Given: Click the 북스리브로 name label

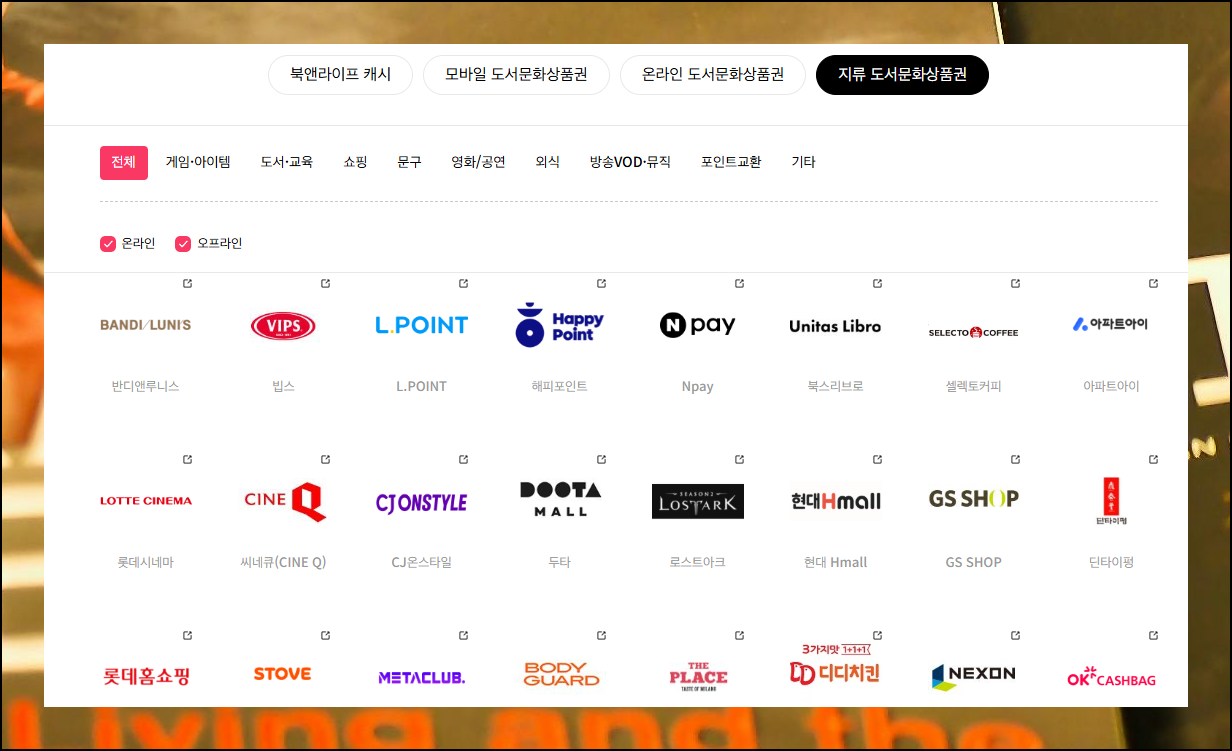Looking at the screenshot, I should [835, 386].
